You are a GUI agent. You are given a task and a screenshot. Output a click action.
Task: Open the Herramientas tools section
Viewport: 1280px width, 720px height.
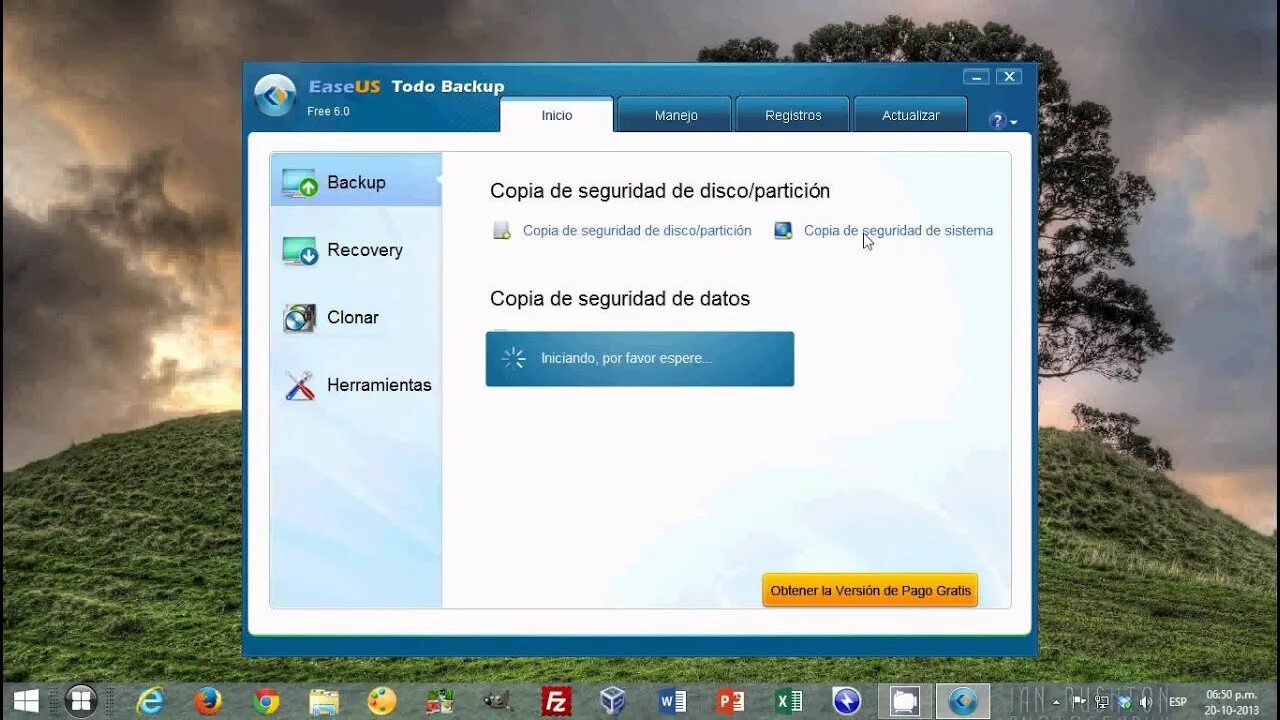point(356,385)
